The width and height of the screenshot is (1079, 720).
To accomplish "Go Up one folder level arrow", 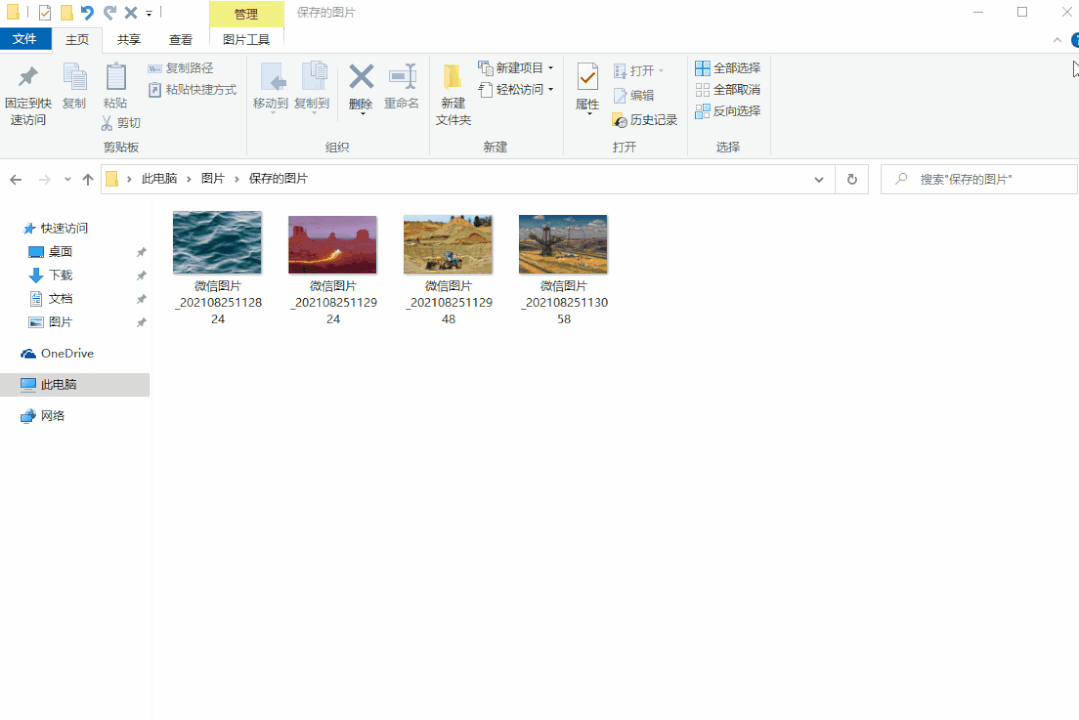I will pyautogui.click(x=87, y=180).
